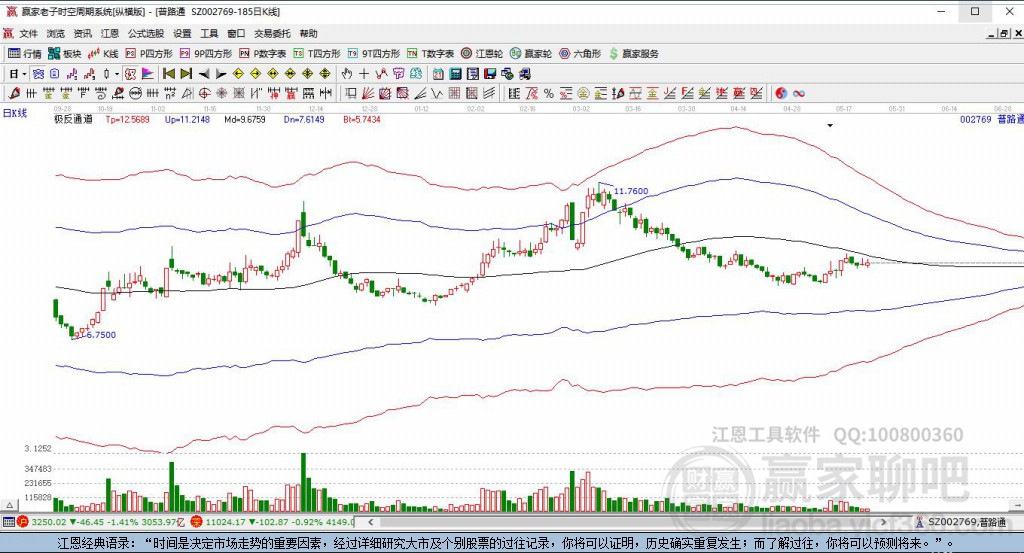The image size is (1024, 553).
Task: Click the Tp=12.5689 indicator value
Action: tap(127, 119)
